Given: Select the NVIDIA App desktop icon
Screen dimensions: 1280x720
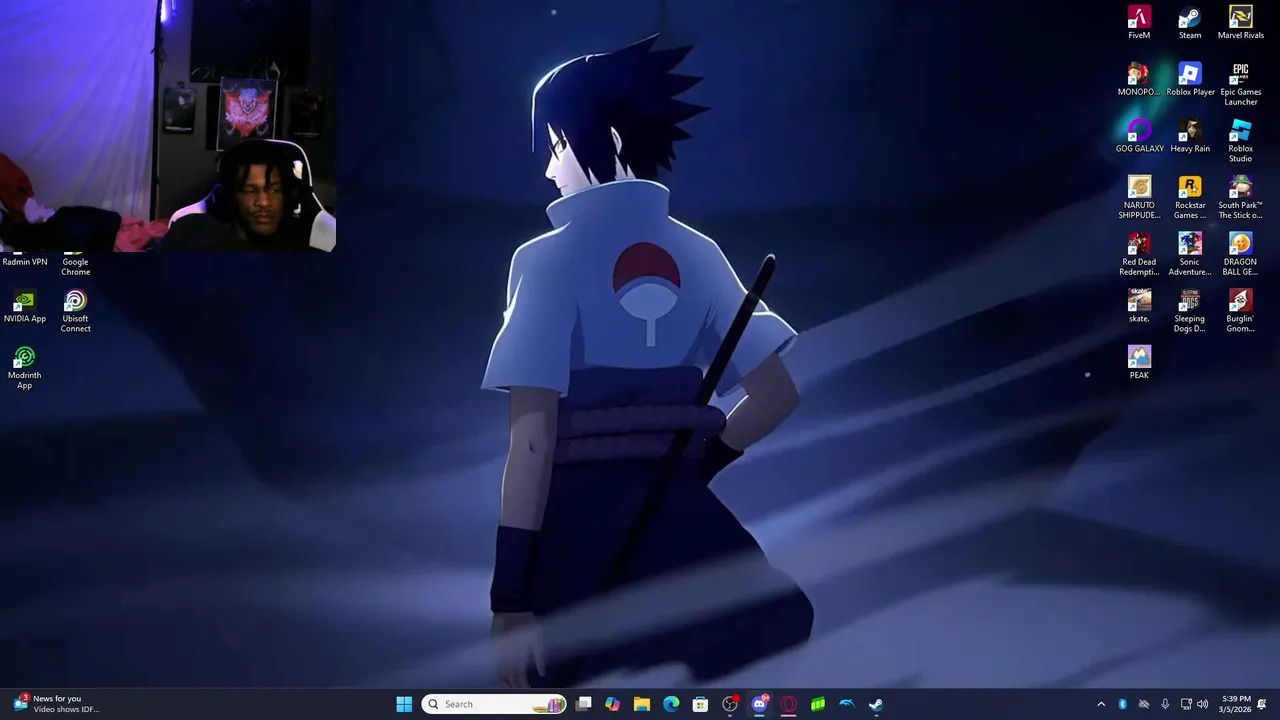Looking at the screenshot, I should click(25, 306).
